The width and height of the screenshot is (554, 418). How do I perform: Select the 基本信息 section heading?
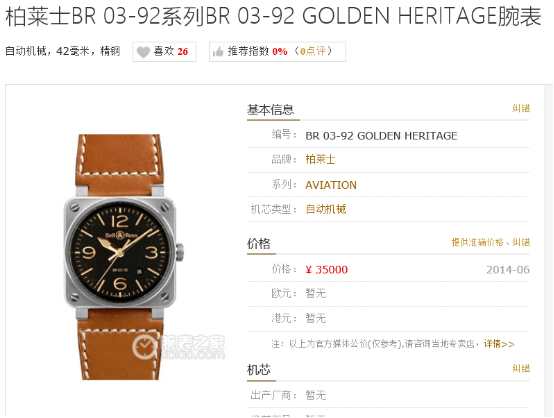271,110
